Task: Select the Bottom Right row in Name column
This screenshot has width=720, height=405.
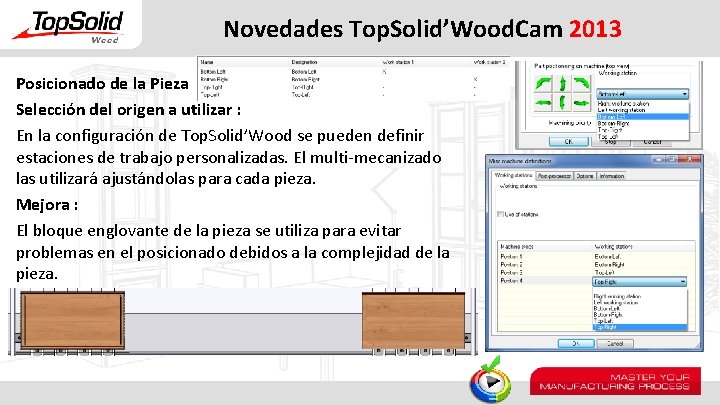Action: point(214,79)
